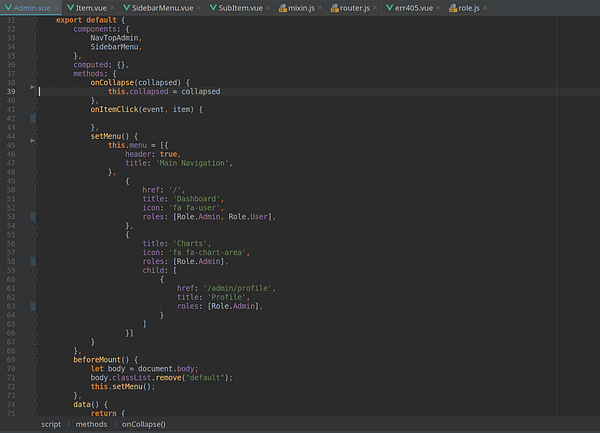Image resolution: width=600 pixels, height=433 pixels.
Task: Fold the export default block at line 31
Action: pos(36,18)
